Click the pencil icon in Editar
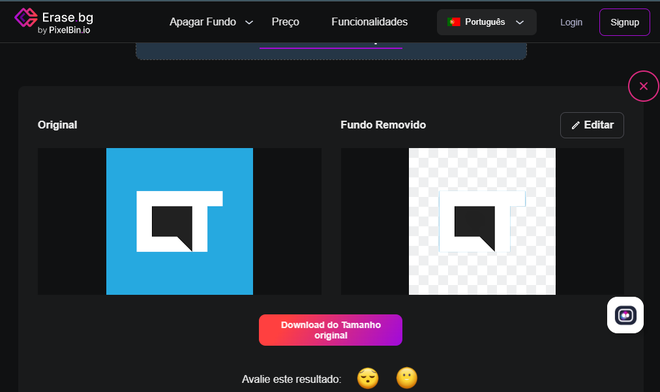This screenshot has height=392, width=660. coord(575,125)
